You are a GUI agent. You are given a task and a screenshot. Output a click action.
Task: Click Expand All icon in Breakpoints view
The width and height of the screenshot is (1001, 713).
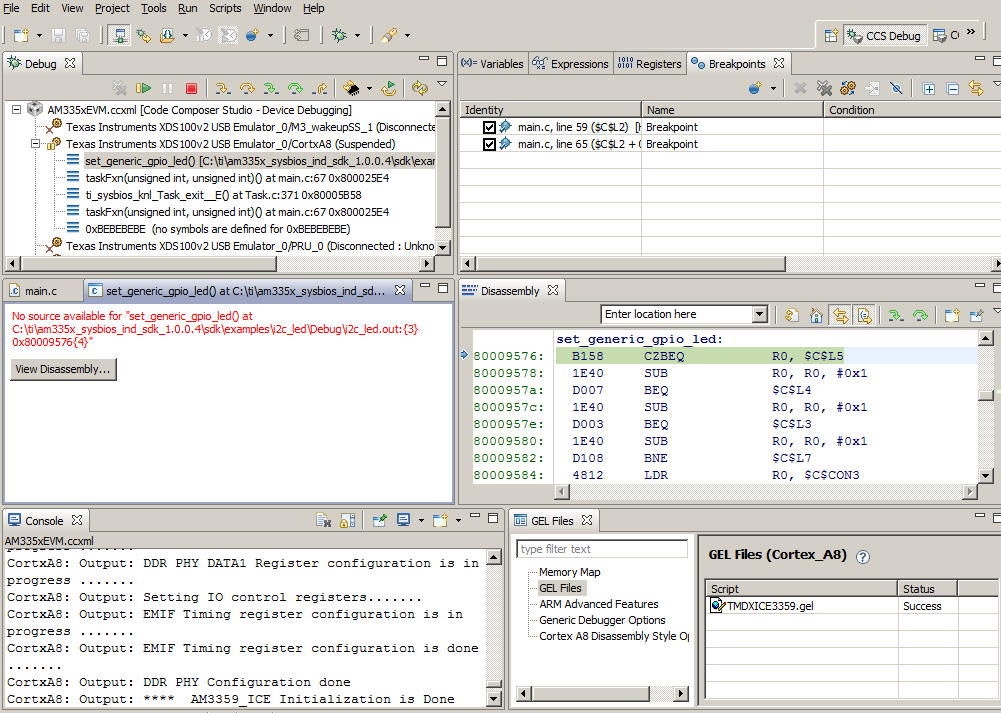pos(929,89)
